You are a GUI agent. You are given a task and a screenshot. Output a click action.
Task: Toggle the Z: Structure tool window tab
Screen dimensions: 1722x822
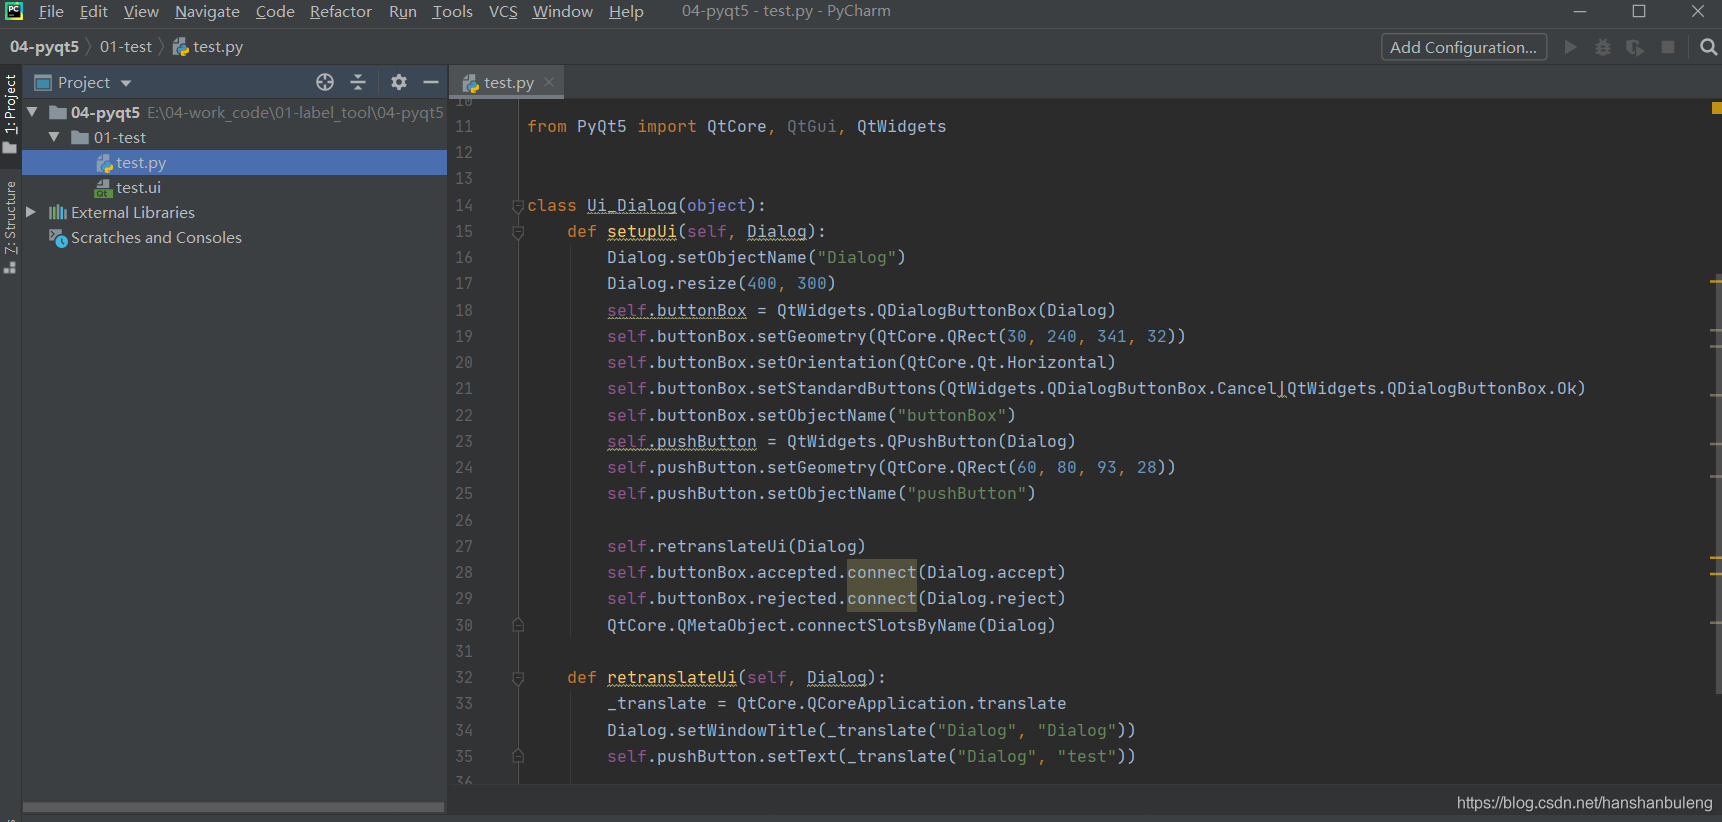tap(10, 226)
